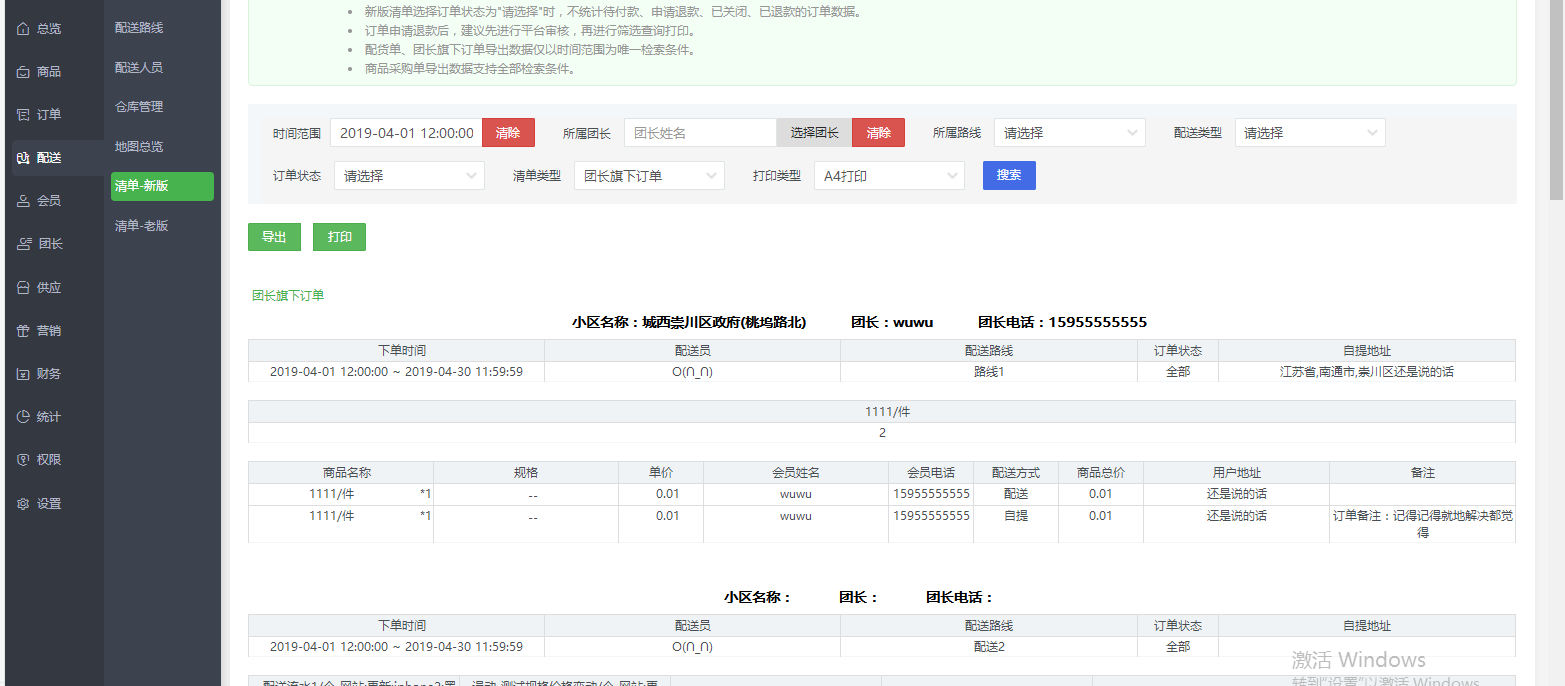The image size is (1565, 686).
Task: Click the 团长姓名 input field
Action: click(700, 133)
